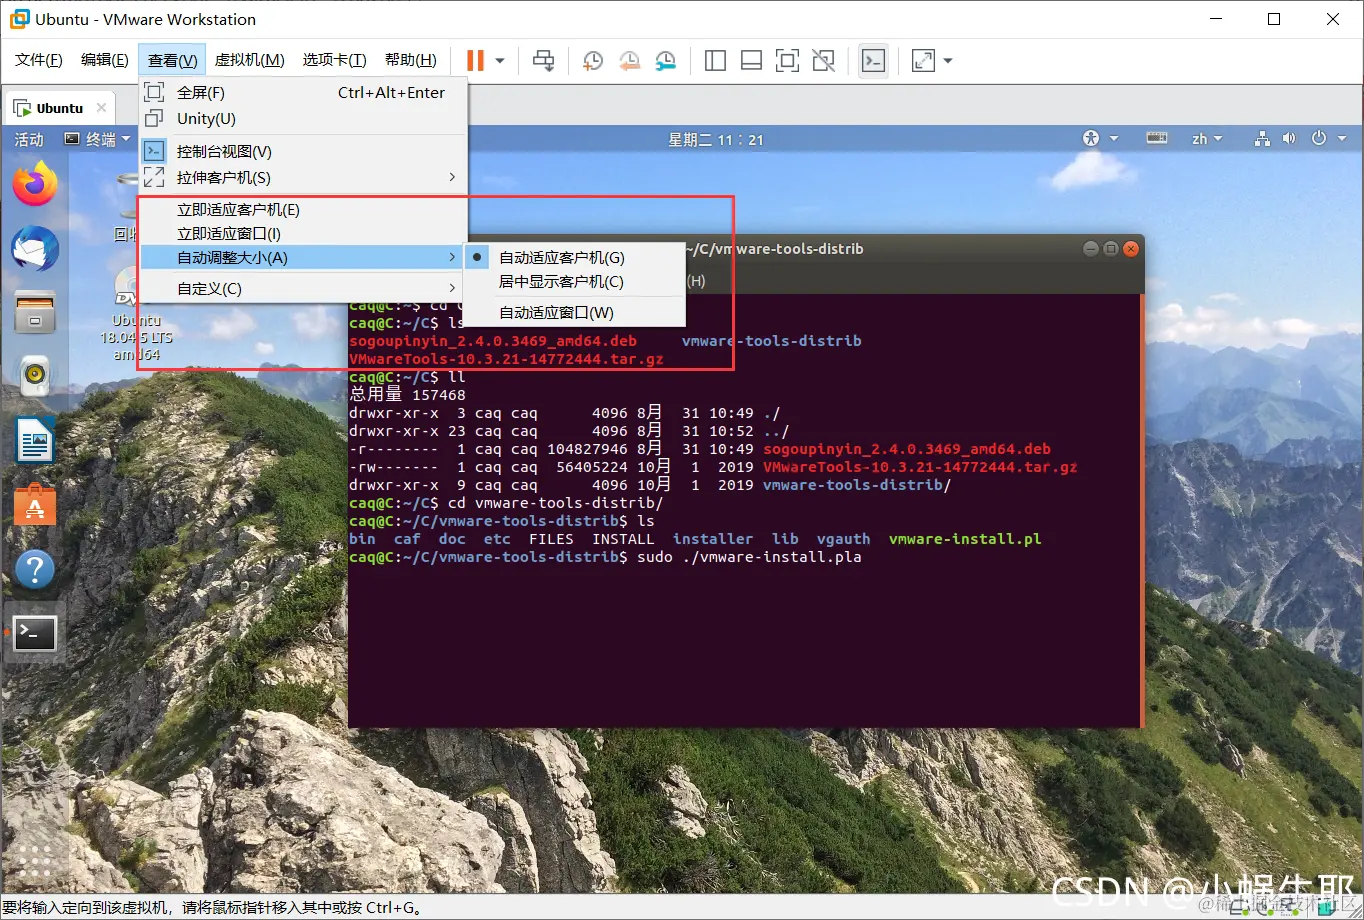Screen dimensions: 1364x920
Task: Click the Terminal icon in dock
Action: [x=35, y=633]
